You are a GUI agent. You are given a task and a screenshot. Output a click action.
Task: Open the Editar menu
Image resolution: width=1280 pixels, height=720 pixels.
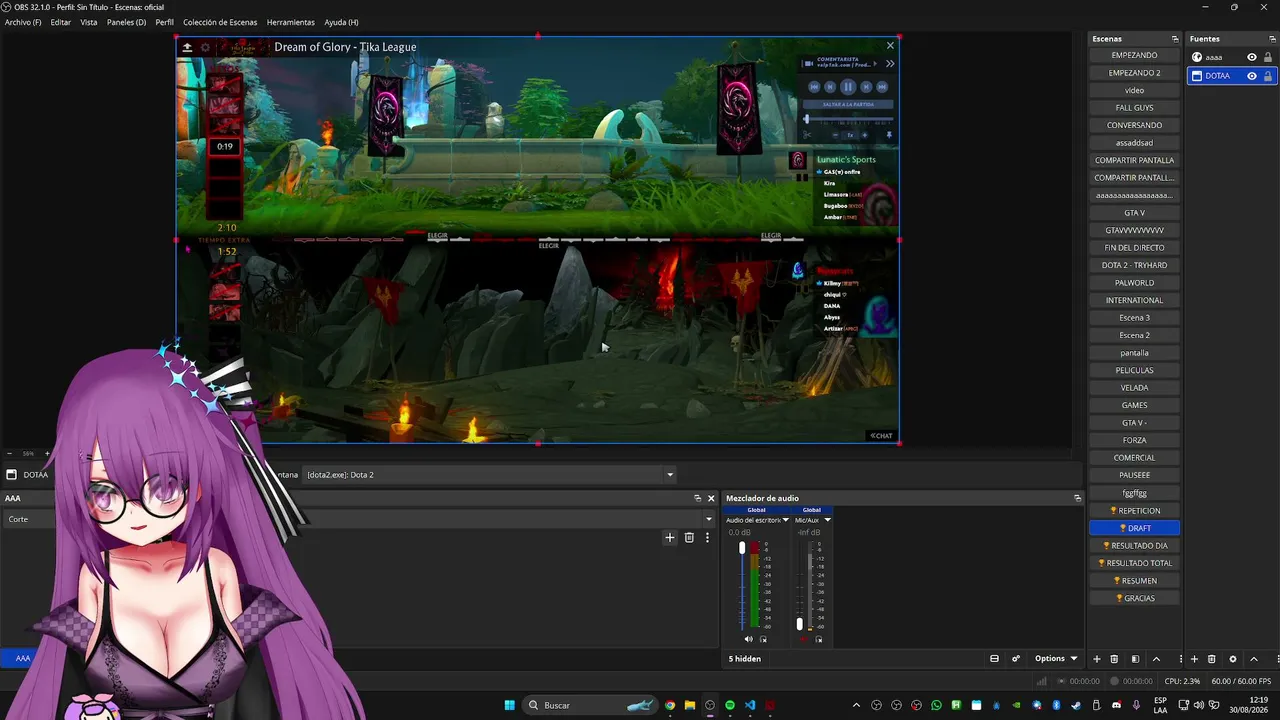coord(60,22)
